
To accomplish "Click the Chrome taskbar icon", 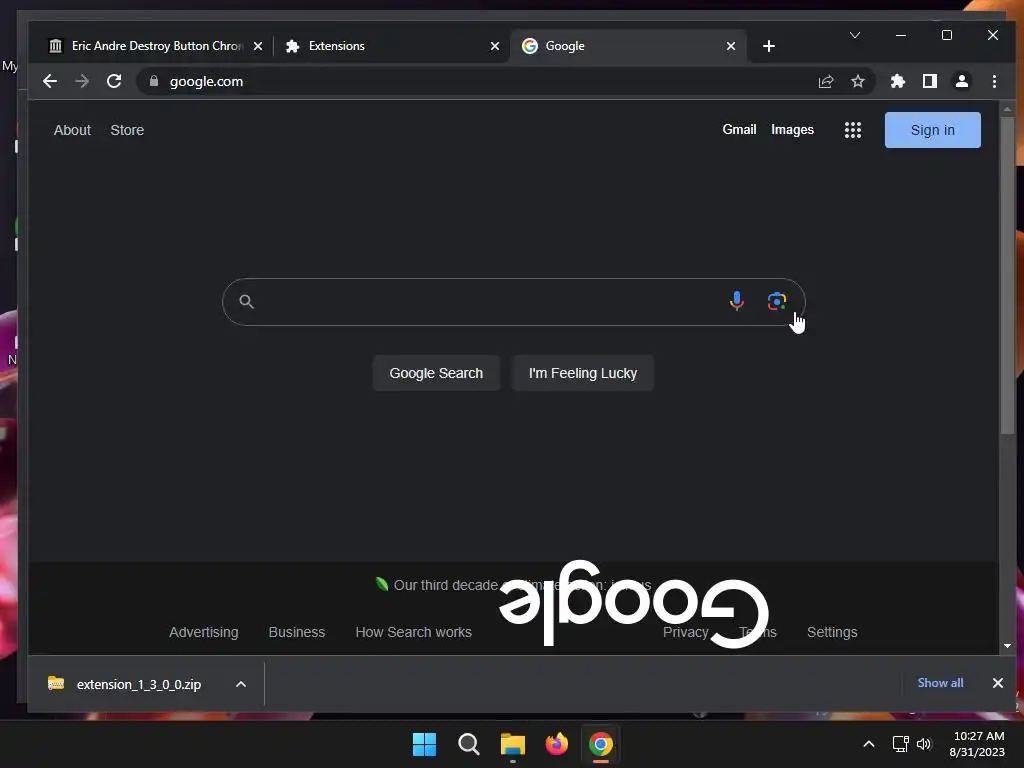I will tap(601, 744).
